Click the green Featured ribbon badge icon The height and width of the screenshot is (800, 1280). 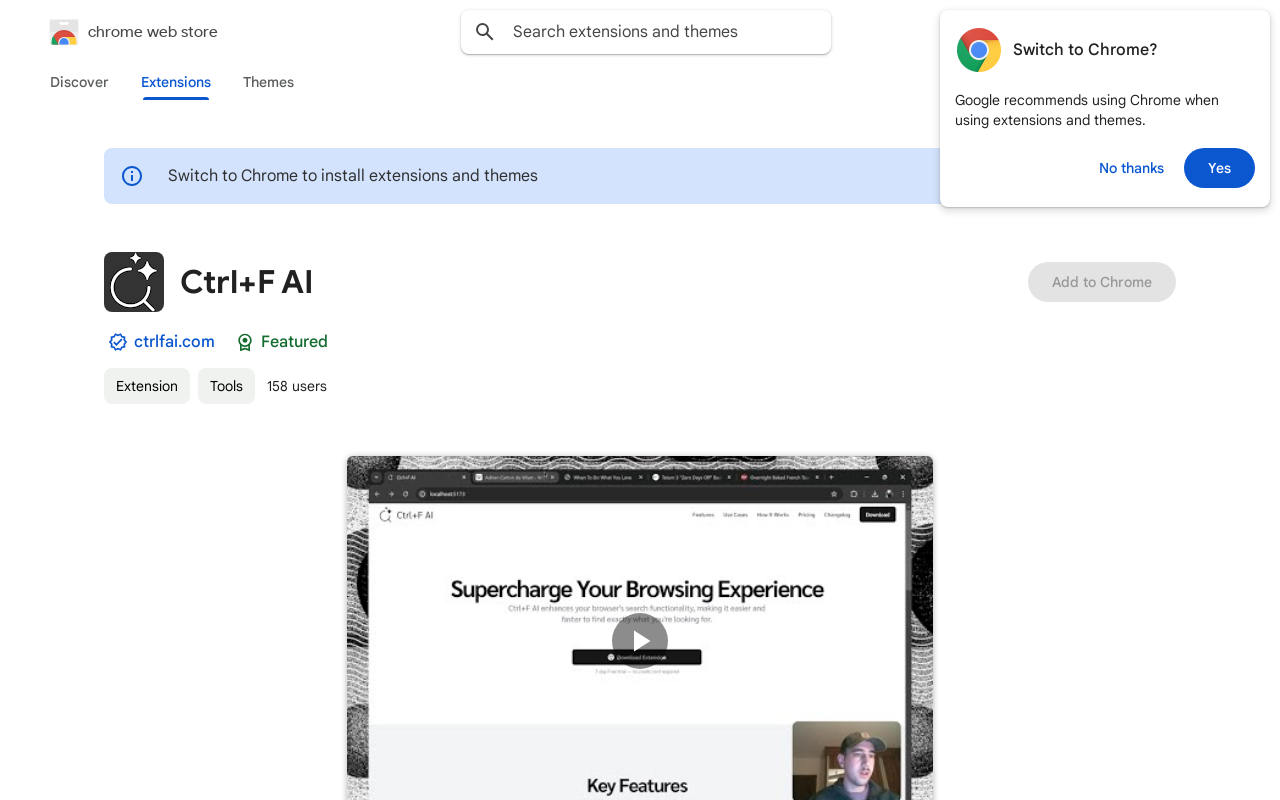click(245, 342)
